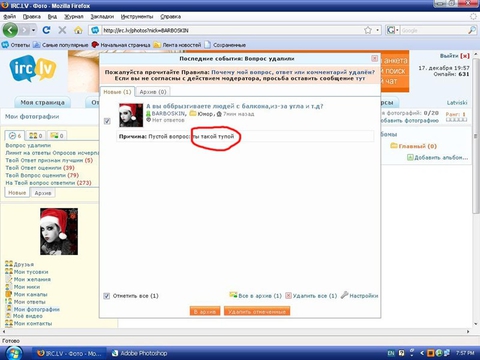Go to the home page icon

(78, 30)
